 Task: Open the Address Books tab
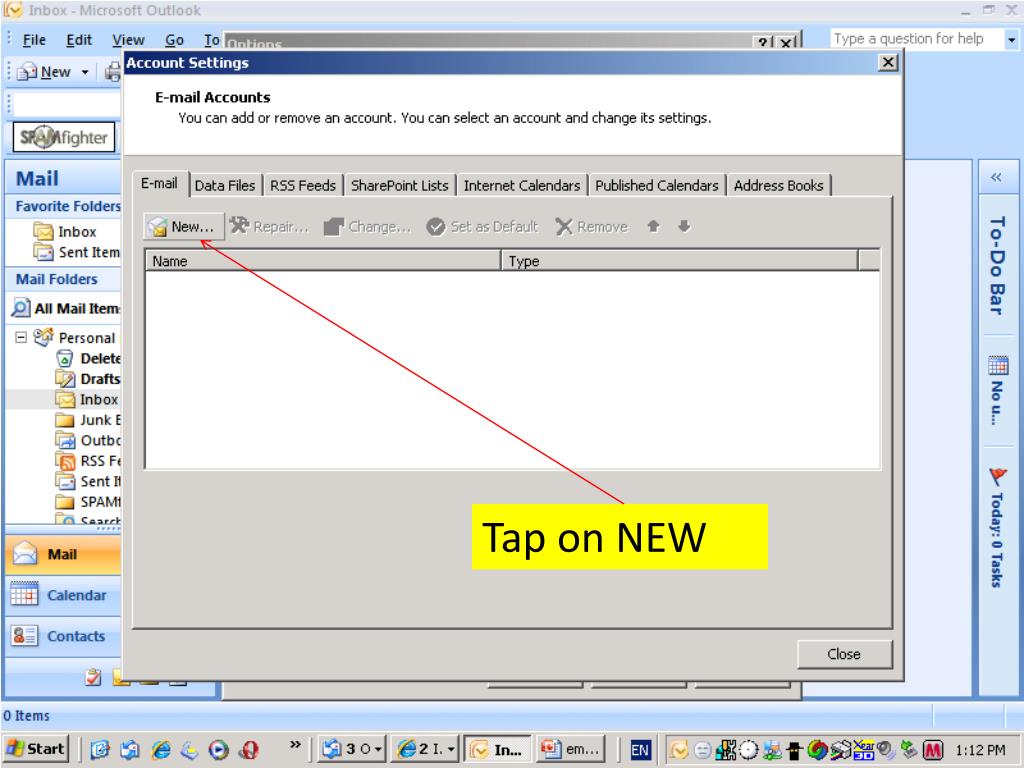coord(778,185)
